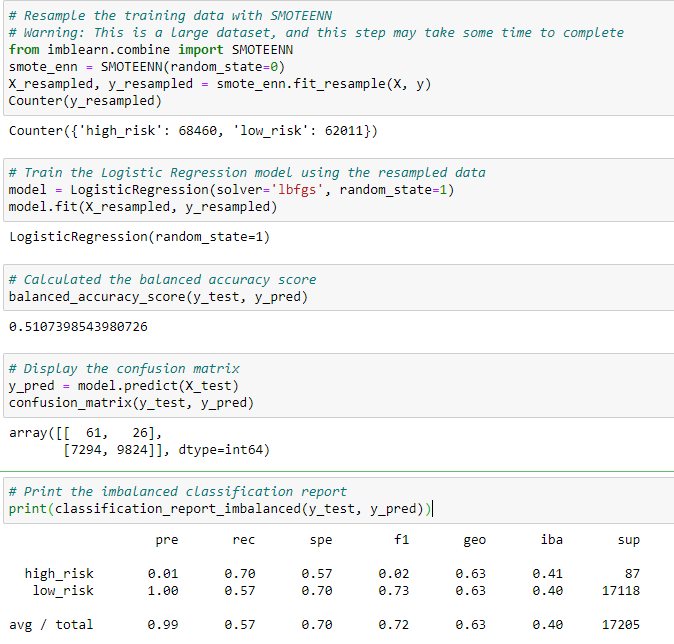Click the total support value 17205
The image size is (674, 644).
[x=621, y=625]
